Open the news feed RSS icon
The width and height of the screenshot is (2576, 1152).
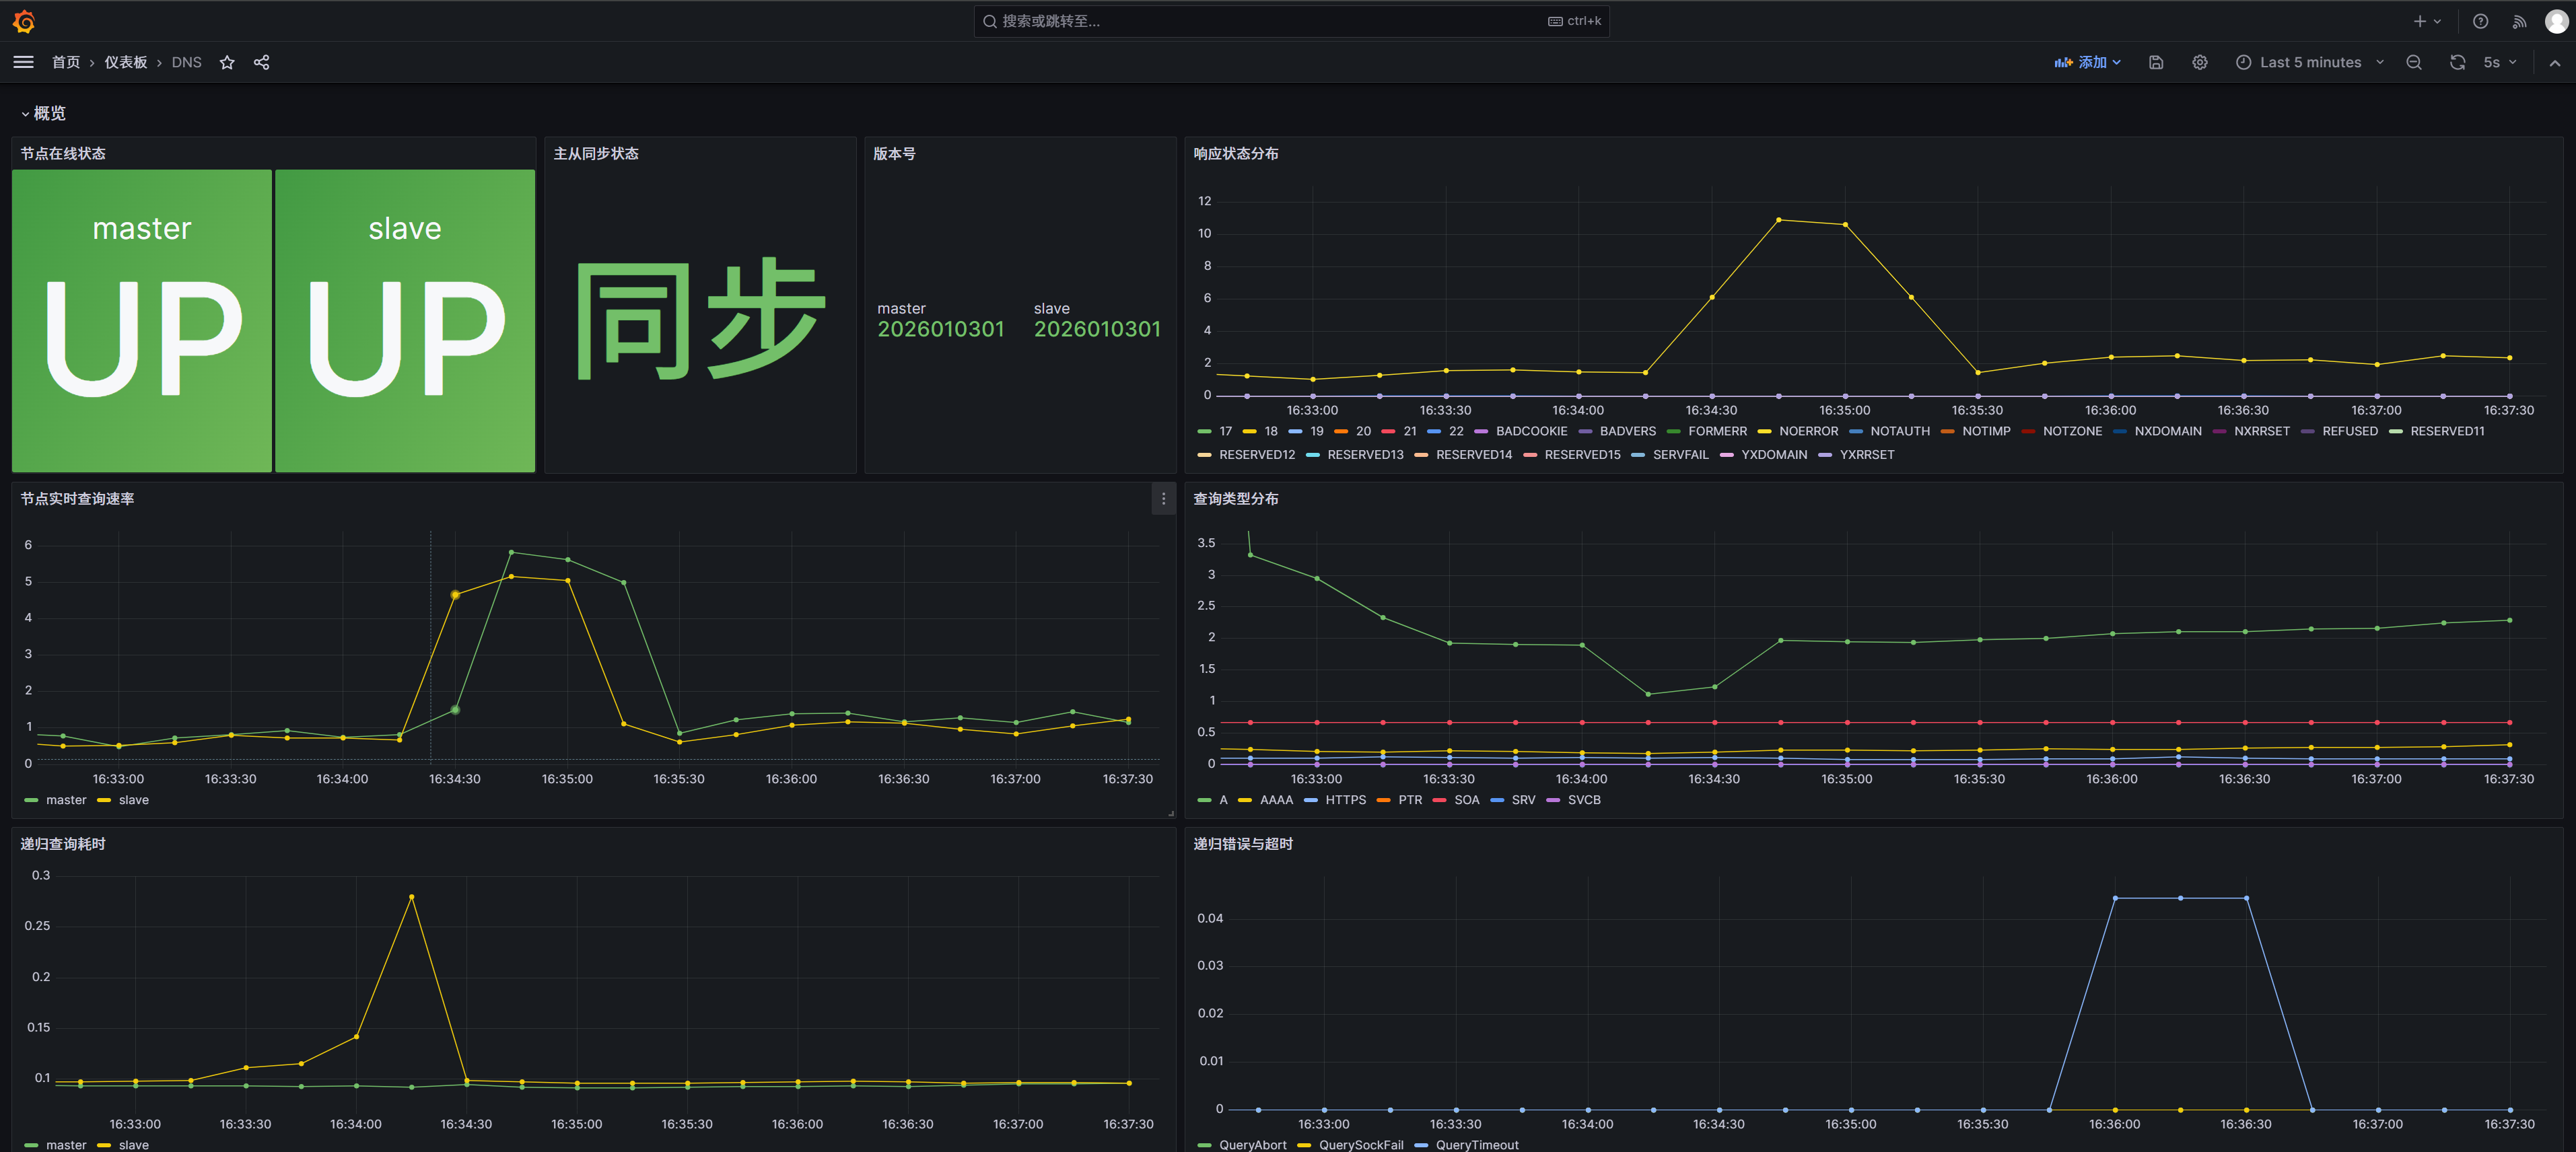(x=2519, y=21)
